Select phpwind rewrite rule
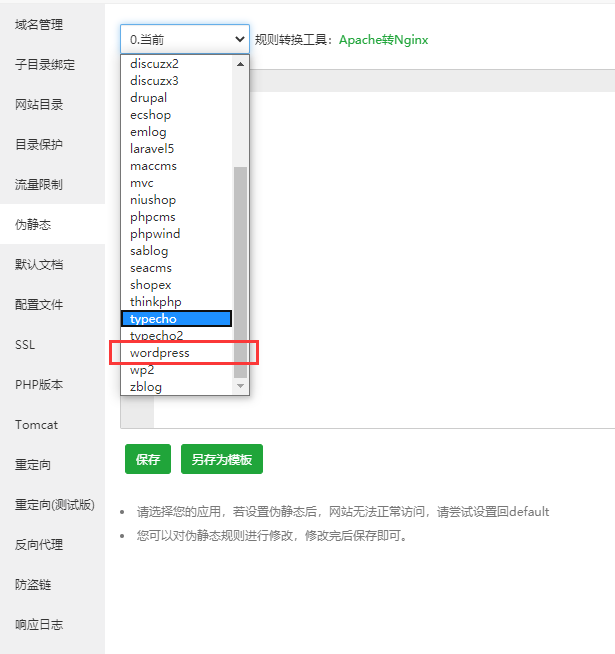Viewport: 615px width, 654px height. coord(176,234)
